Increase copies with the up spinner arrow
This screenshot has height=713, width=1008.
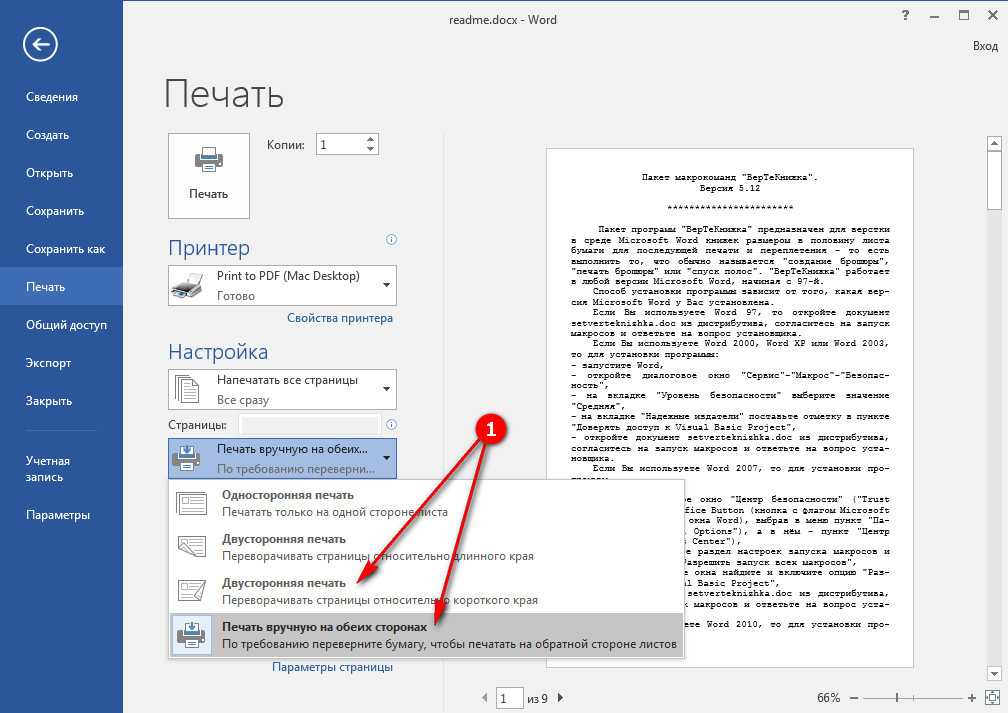[x=370, y=139]
